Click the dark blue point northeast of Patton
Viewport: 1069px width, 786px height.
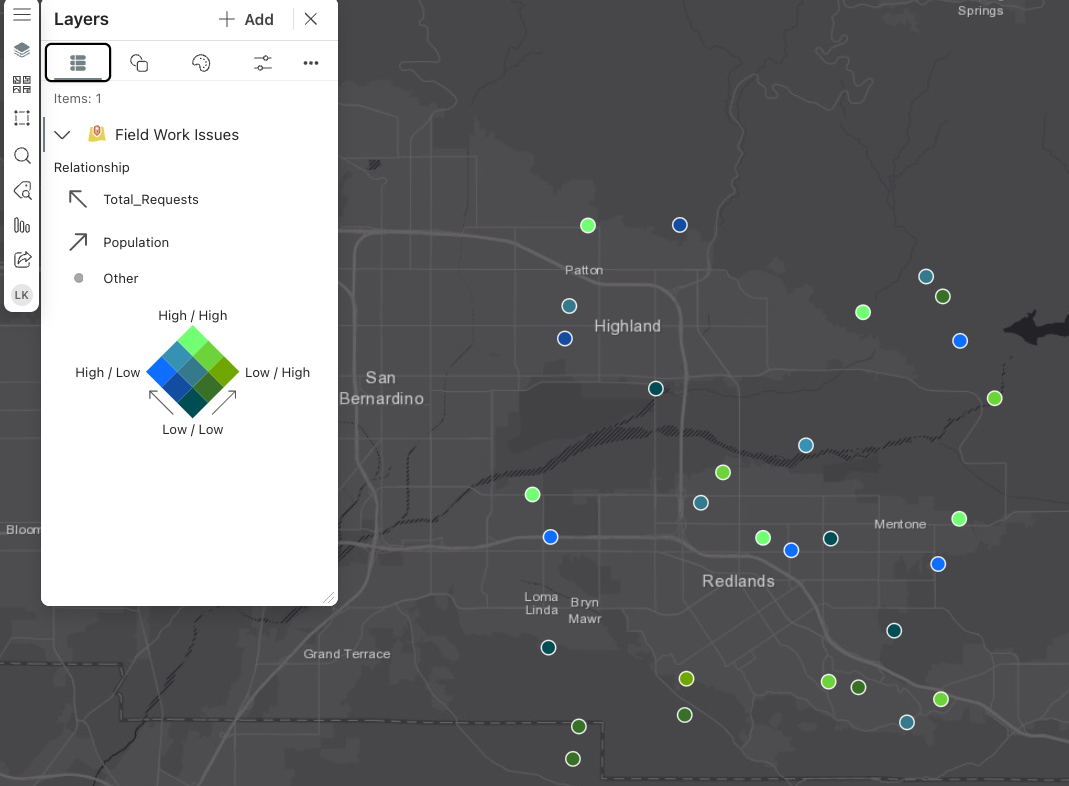click(x=680, y=225)
